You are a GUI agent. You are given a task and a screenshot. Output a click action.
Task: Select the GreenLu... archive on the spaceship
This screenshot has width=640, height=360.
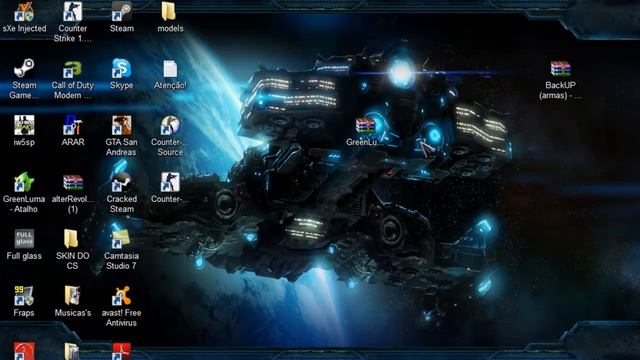[365, 126]
